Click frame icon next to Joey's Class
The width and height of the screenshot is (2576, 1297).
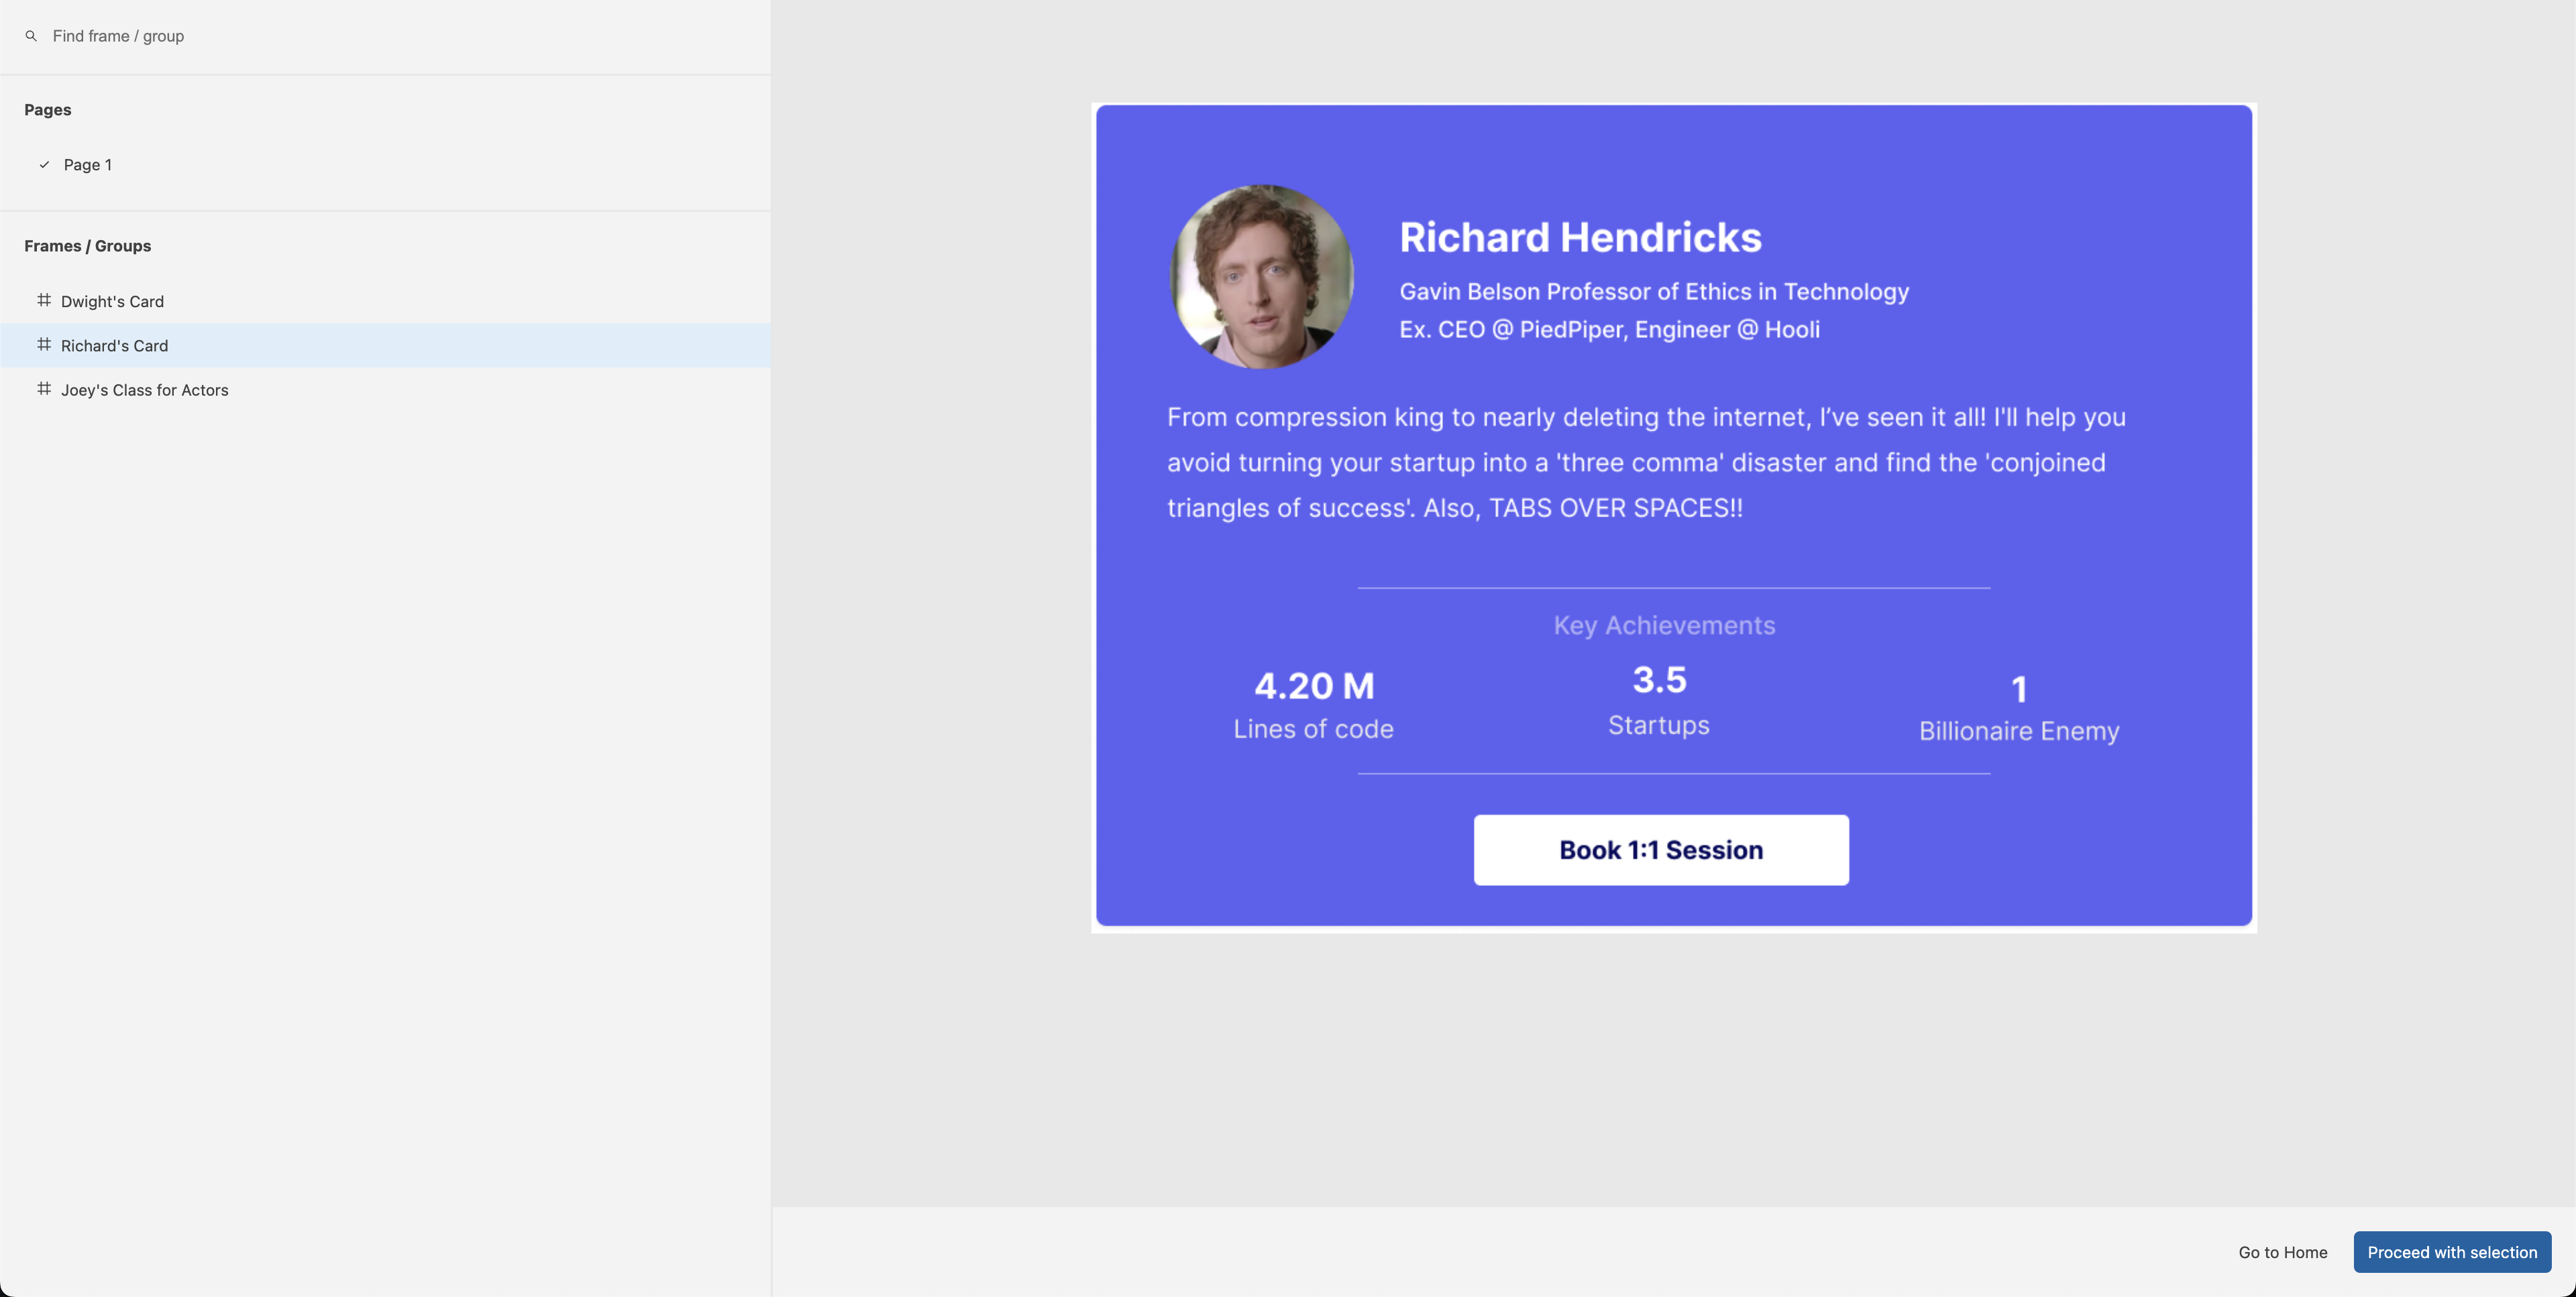tap(44, 389)
